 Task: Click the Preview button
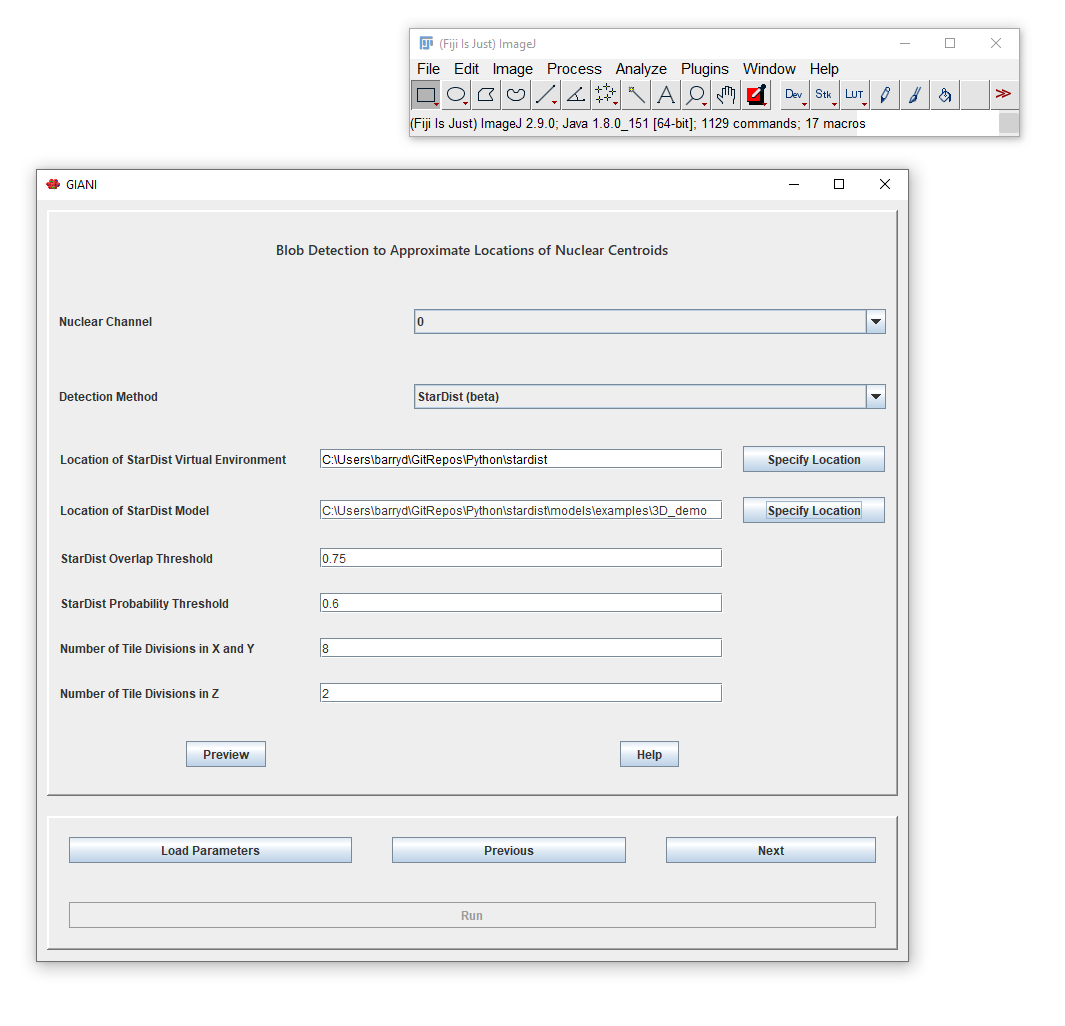point(226,754)
